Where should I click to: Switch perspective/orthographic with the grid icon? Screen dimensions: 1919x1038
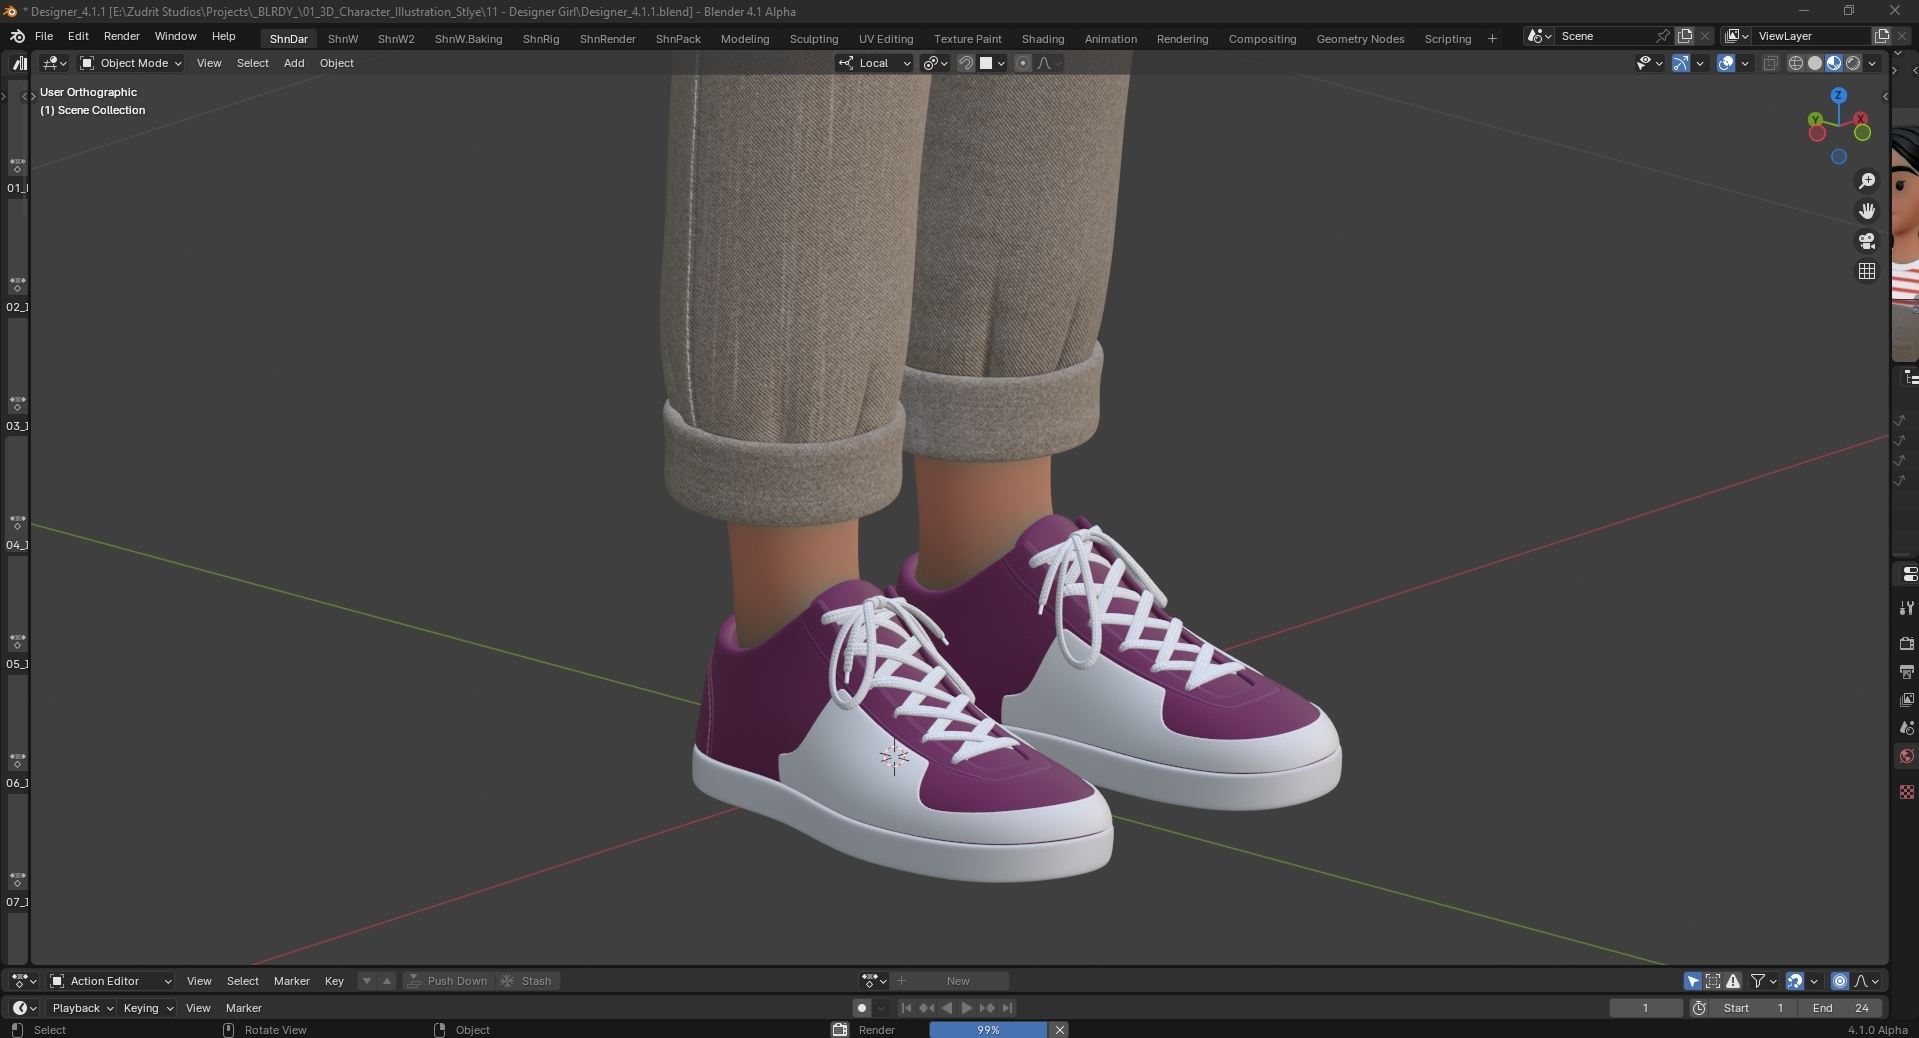click(1866, 271)
